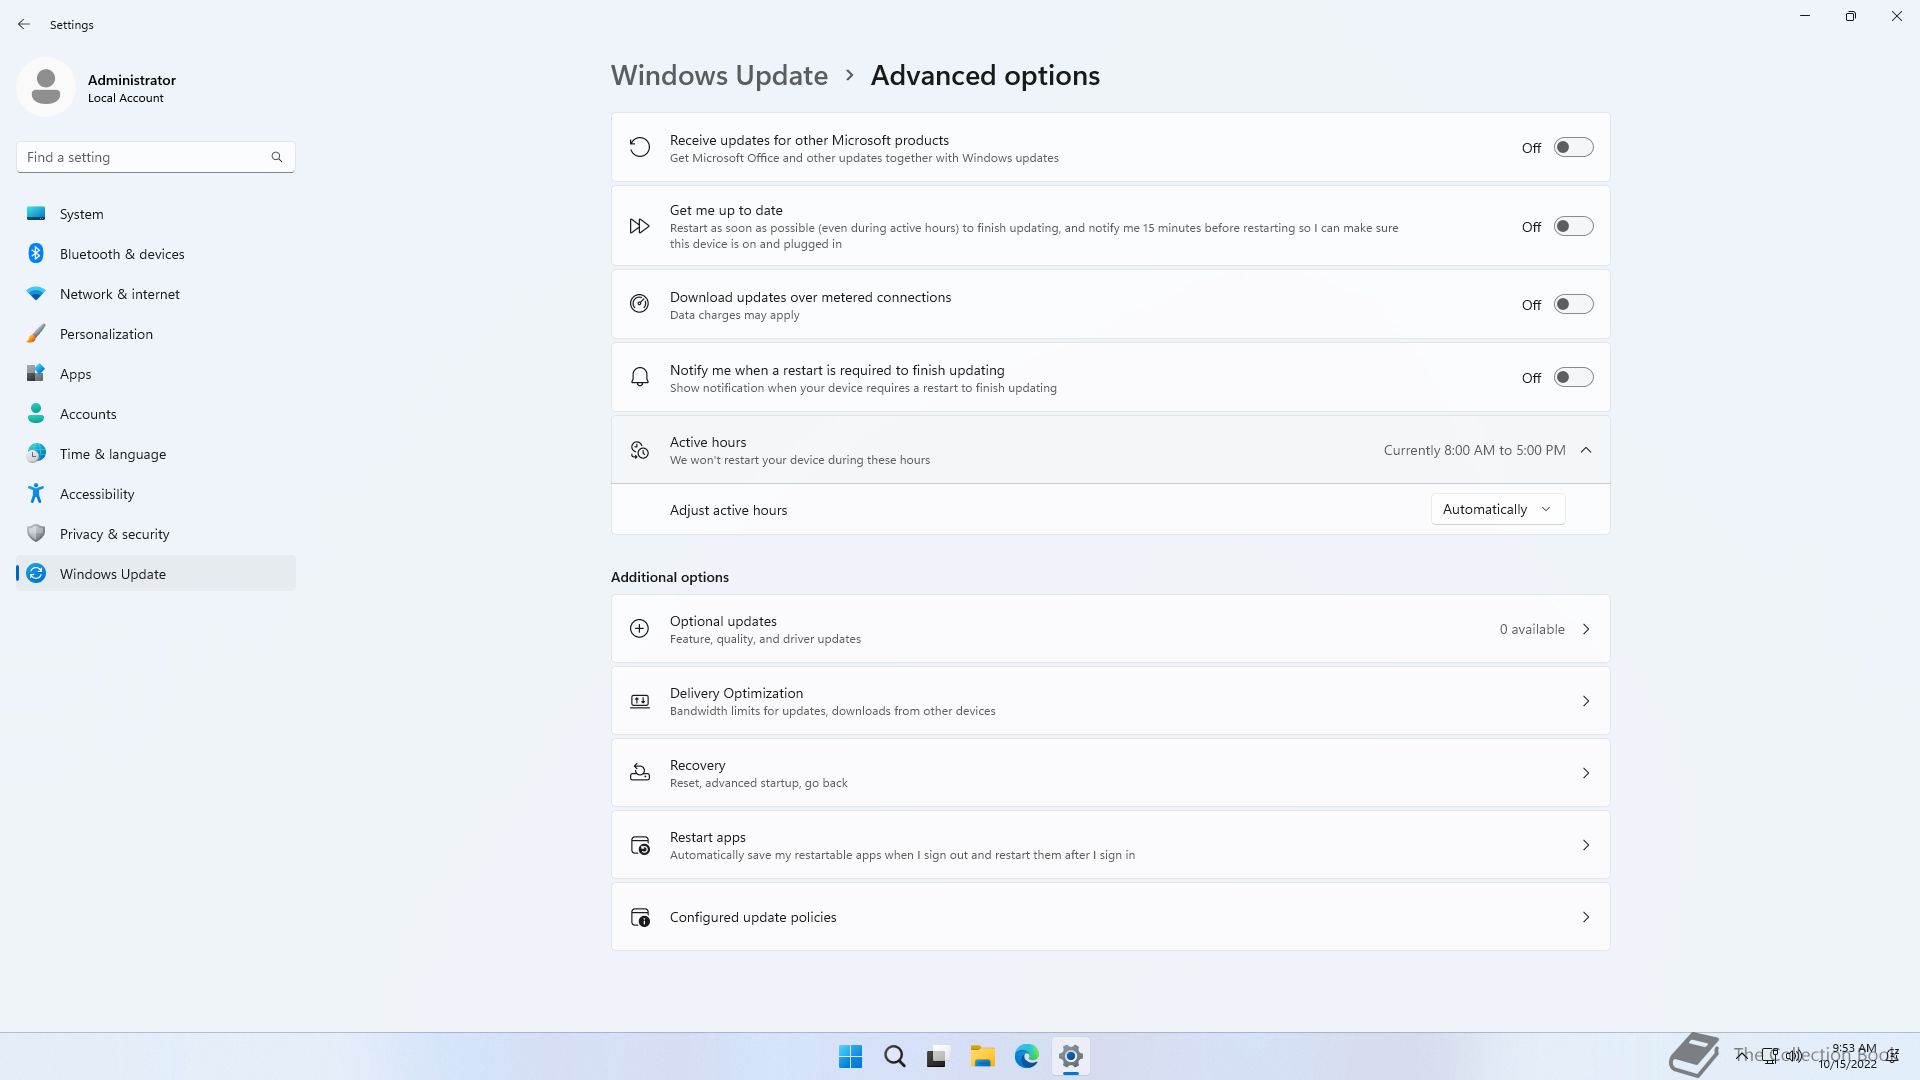Click the Windows Update breadcrumb link
This screenshot has height=1080, width=1920.
(x=719, y=76)
